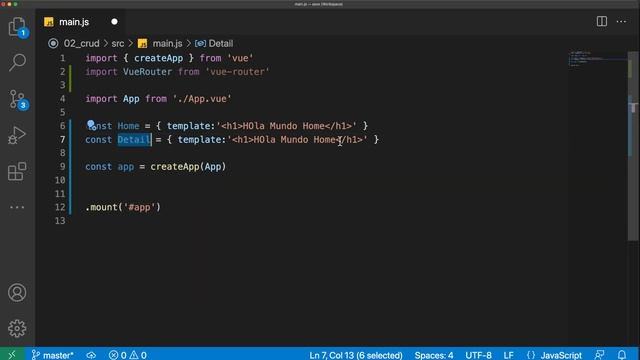Image resolution: width=640 pixels, height=360 pixels.
Task: Click 'vue-router' string on line 2
Action: click(238, 72)
